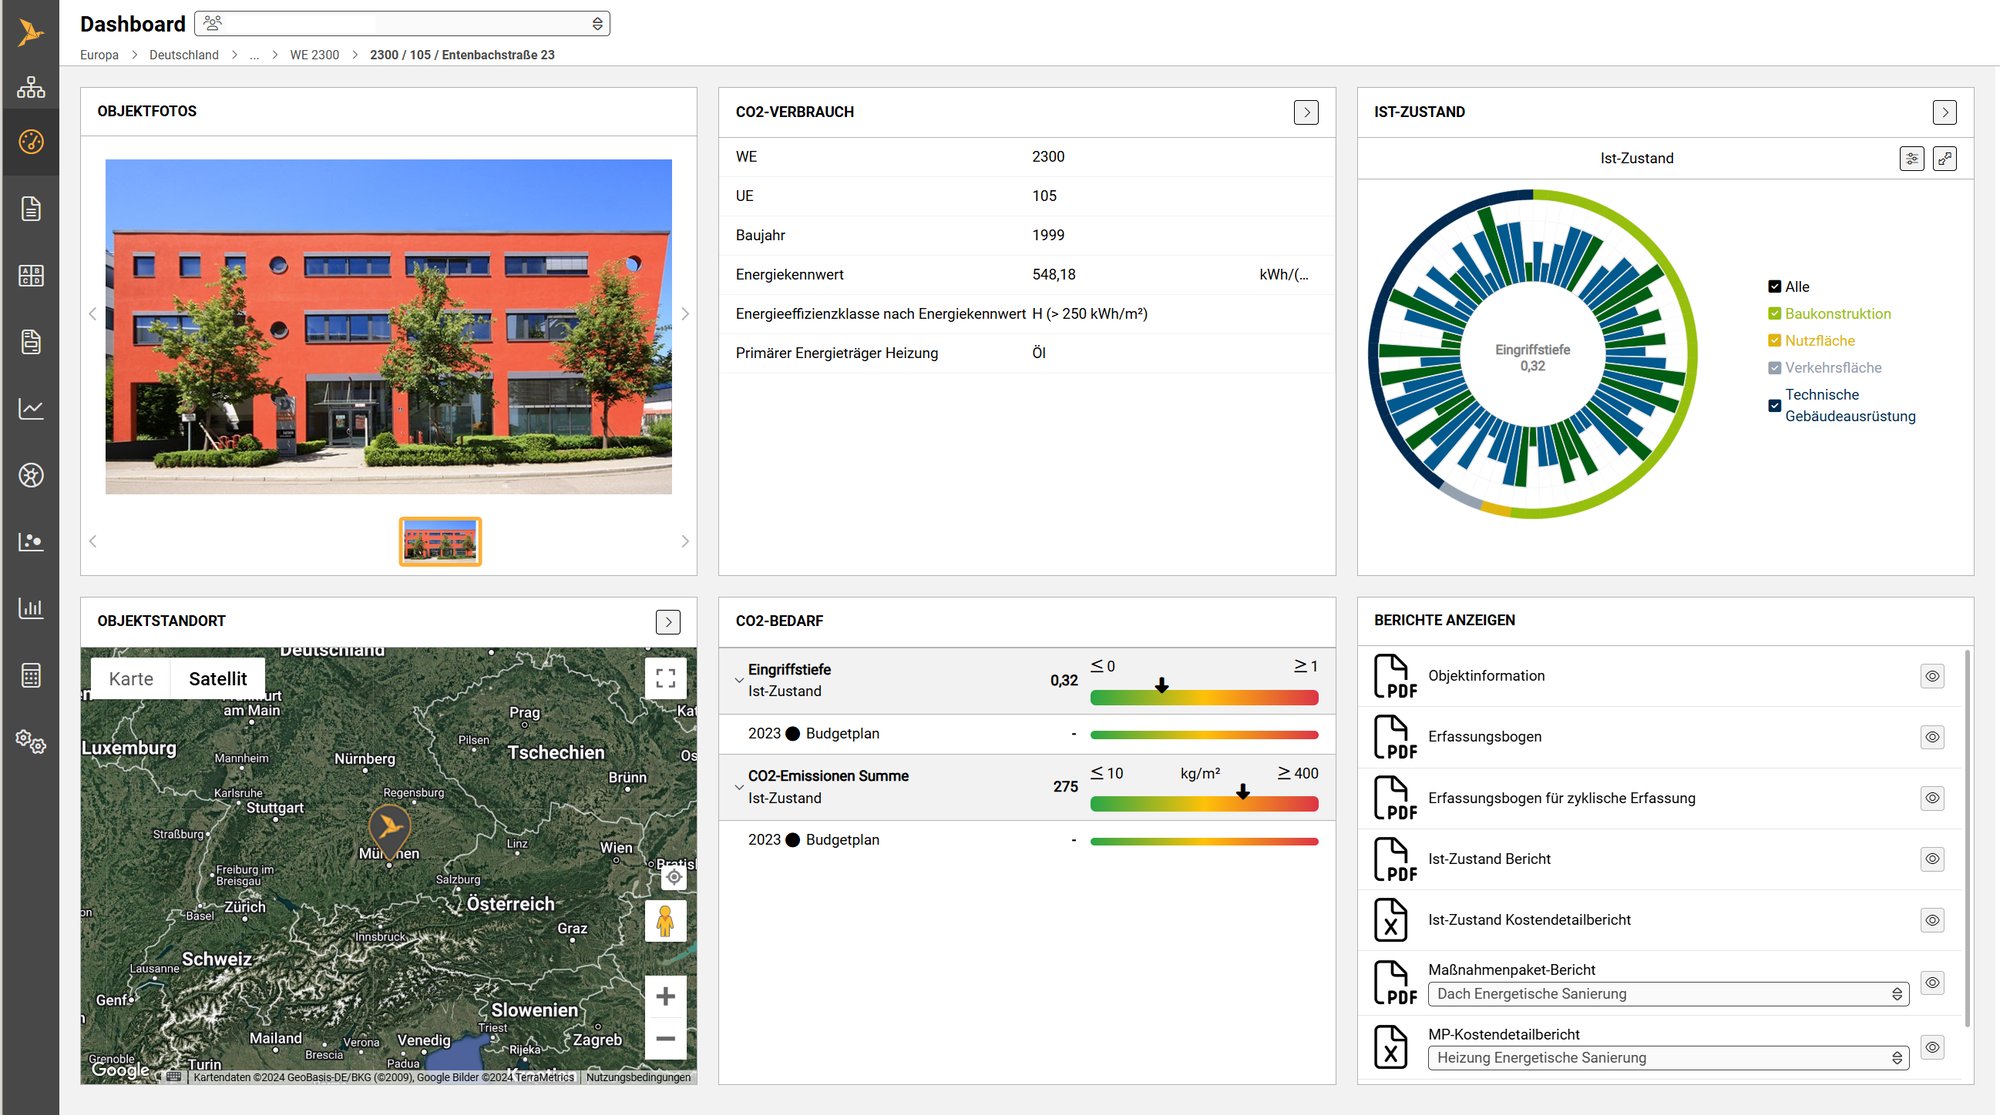
Task: Select the building photo thumbnail
Action: [x=440, y=541]
